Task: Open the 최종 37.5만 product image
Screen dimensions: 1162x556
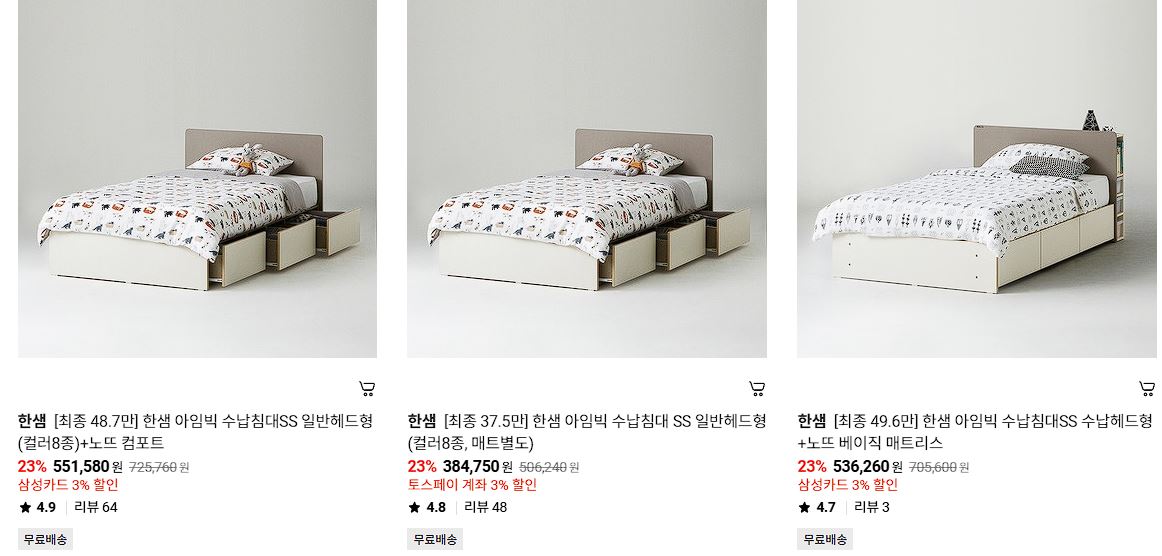Action: (587, 179)
